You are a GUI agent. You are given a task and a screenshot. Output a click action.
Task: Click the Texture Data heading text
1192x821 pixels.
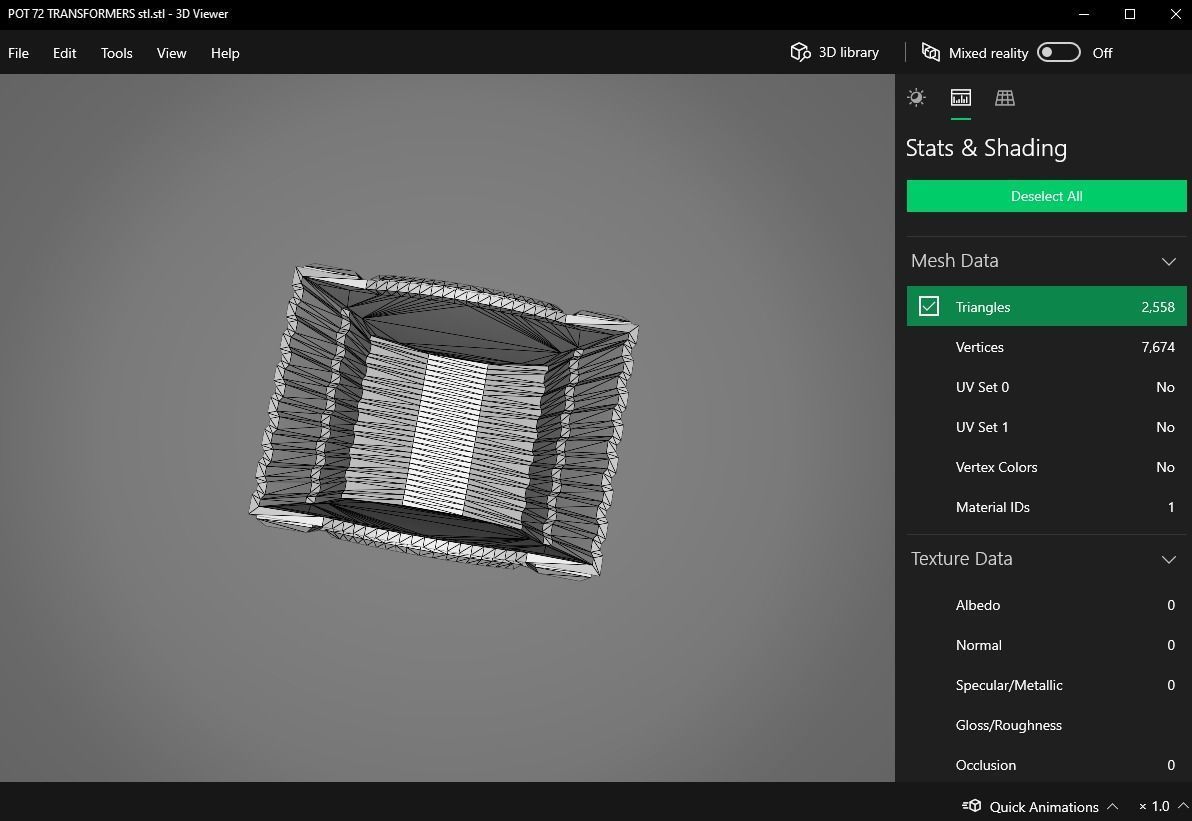(x=962, y=559)
